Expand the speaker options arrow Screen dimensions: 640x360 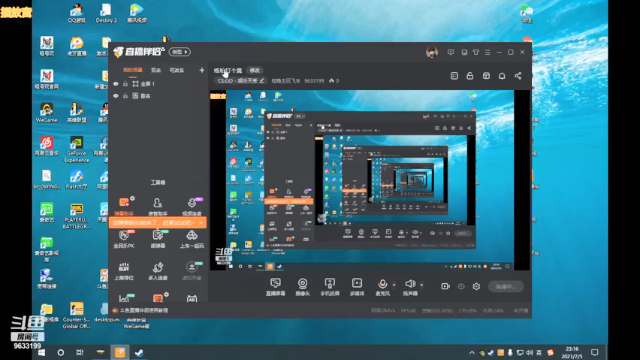pyautogui.click(x=421, y=284)
